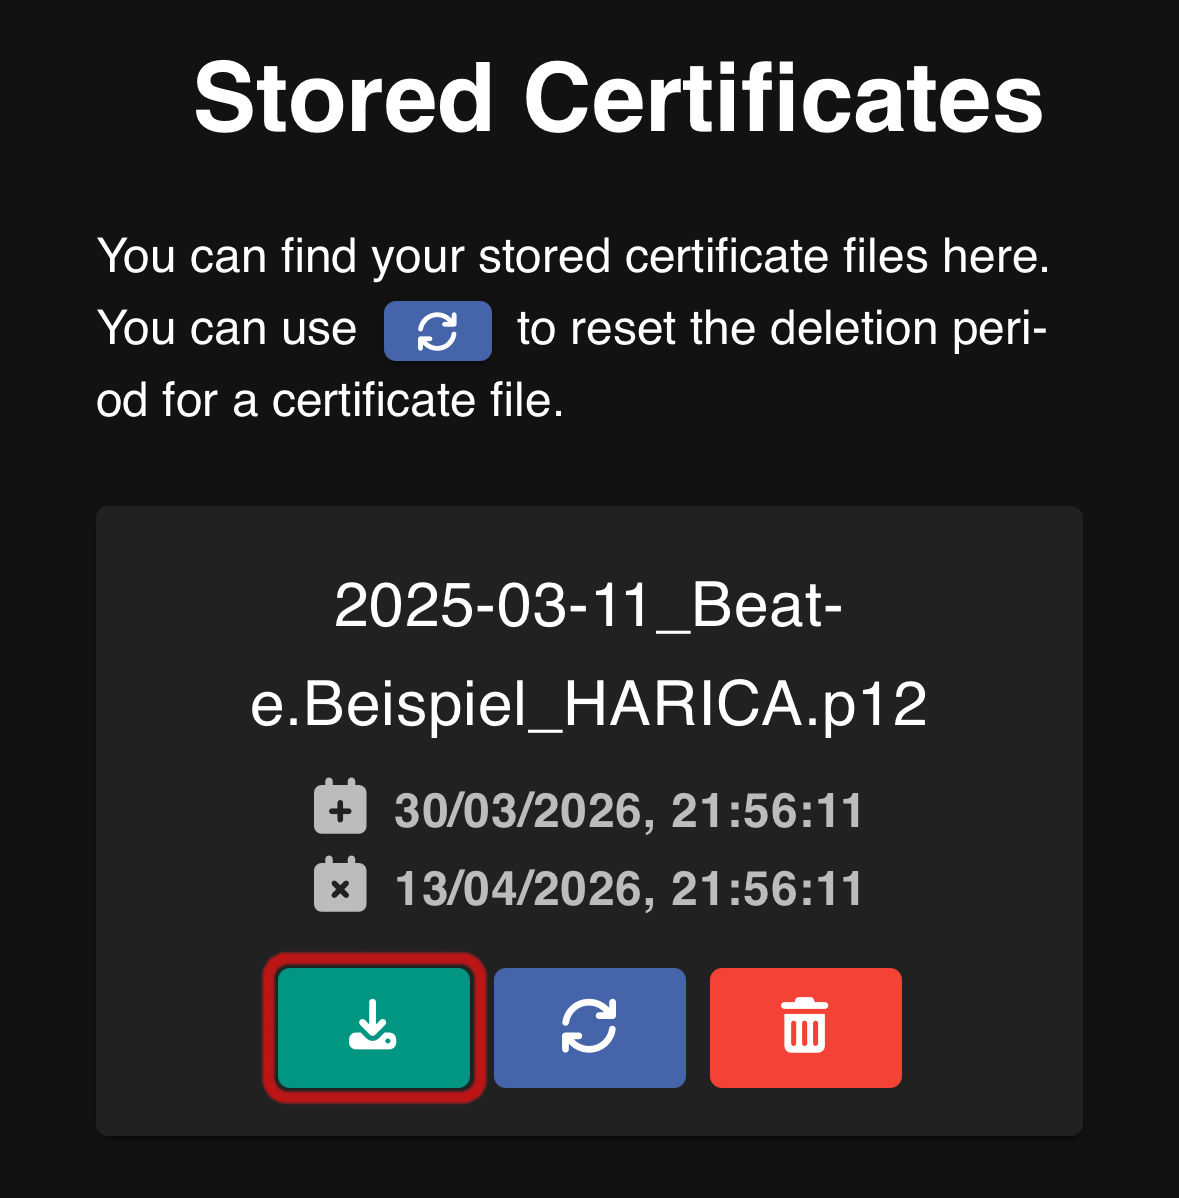Click the calendar-plus creation date icon

coord(340,809)
